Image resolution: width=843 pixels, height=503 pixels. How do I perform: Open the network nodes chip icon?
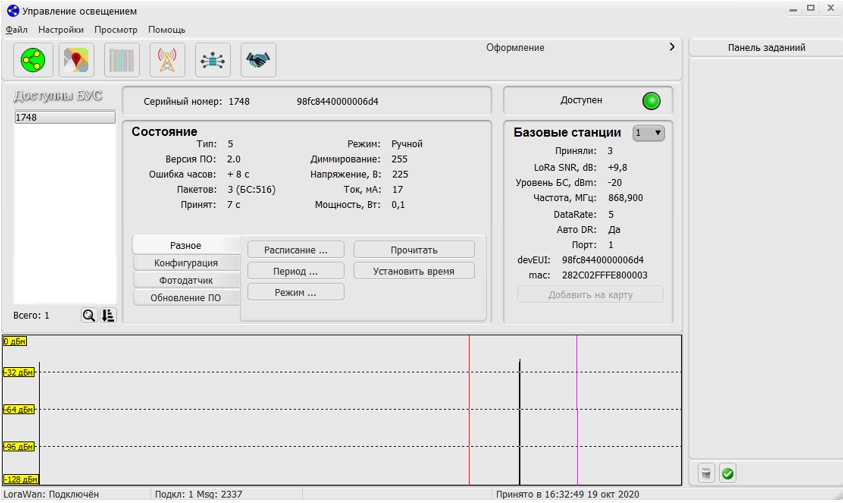coord(212,61)
